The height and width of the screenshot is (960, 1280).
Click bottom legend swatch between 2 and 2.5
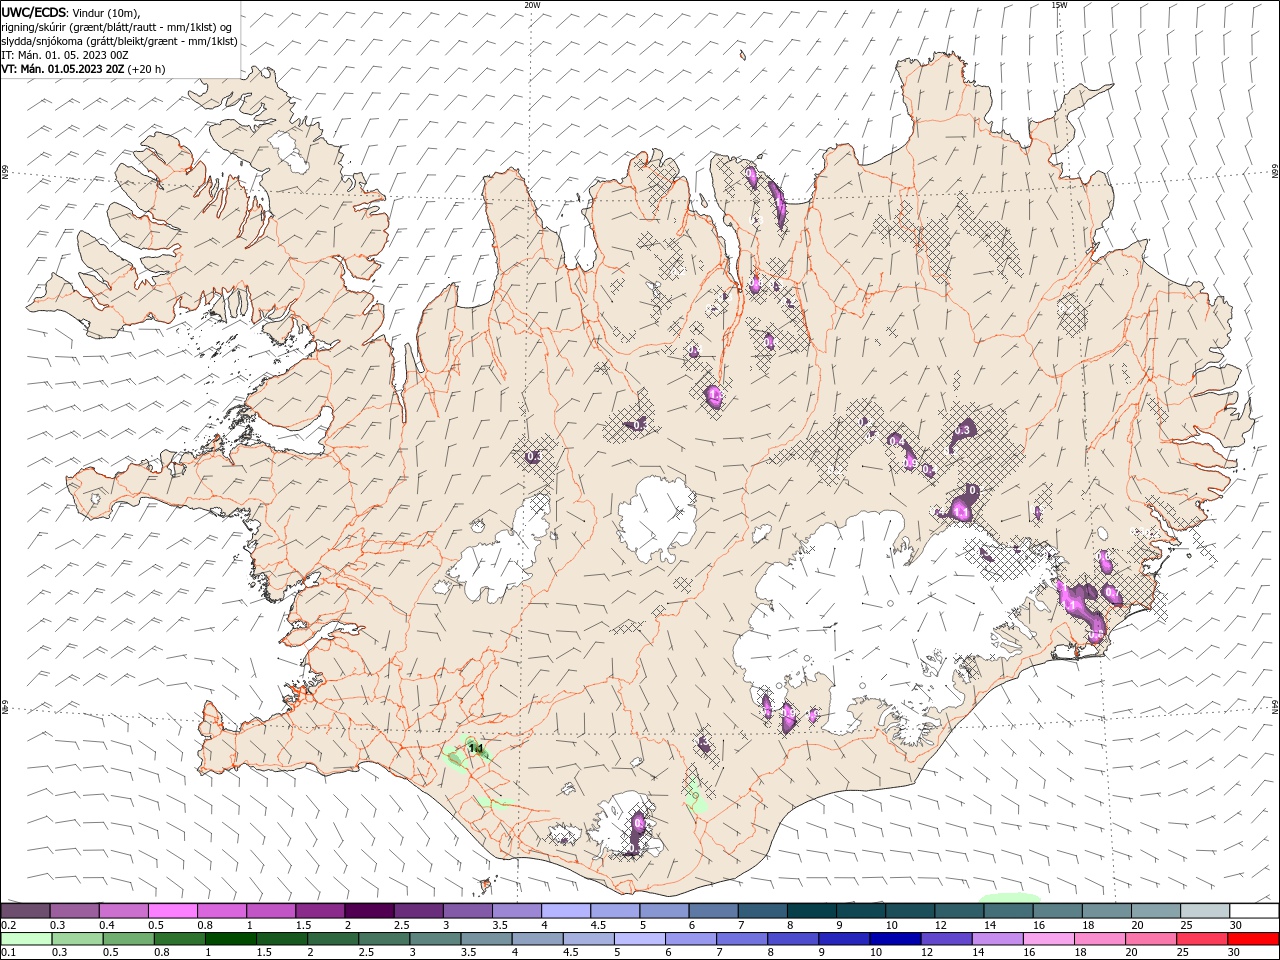[333, 939]
